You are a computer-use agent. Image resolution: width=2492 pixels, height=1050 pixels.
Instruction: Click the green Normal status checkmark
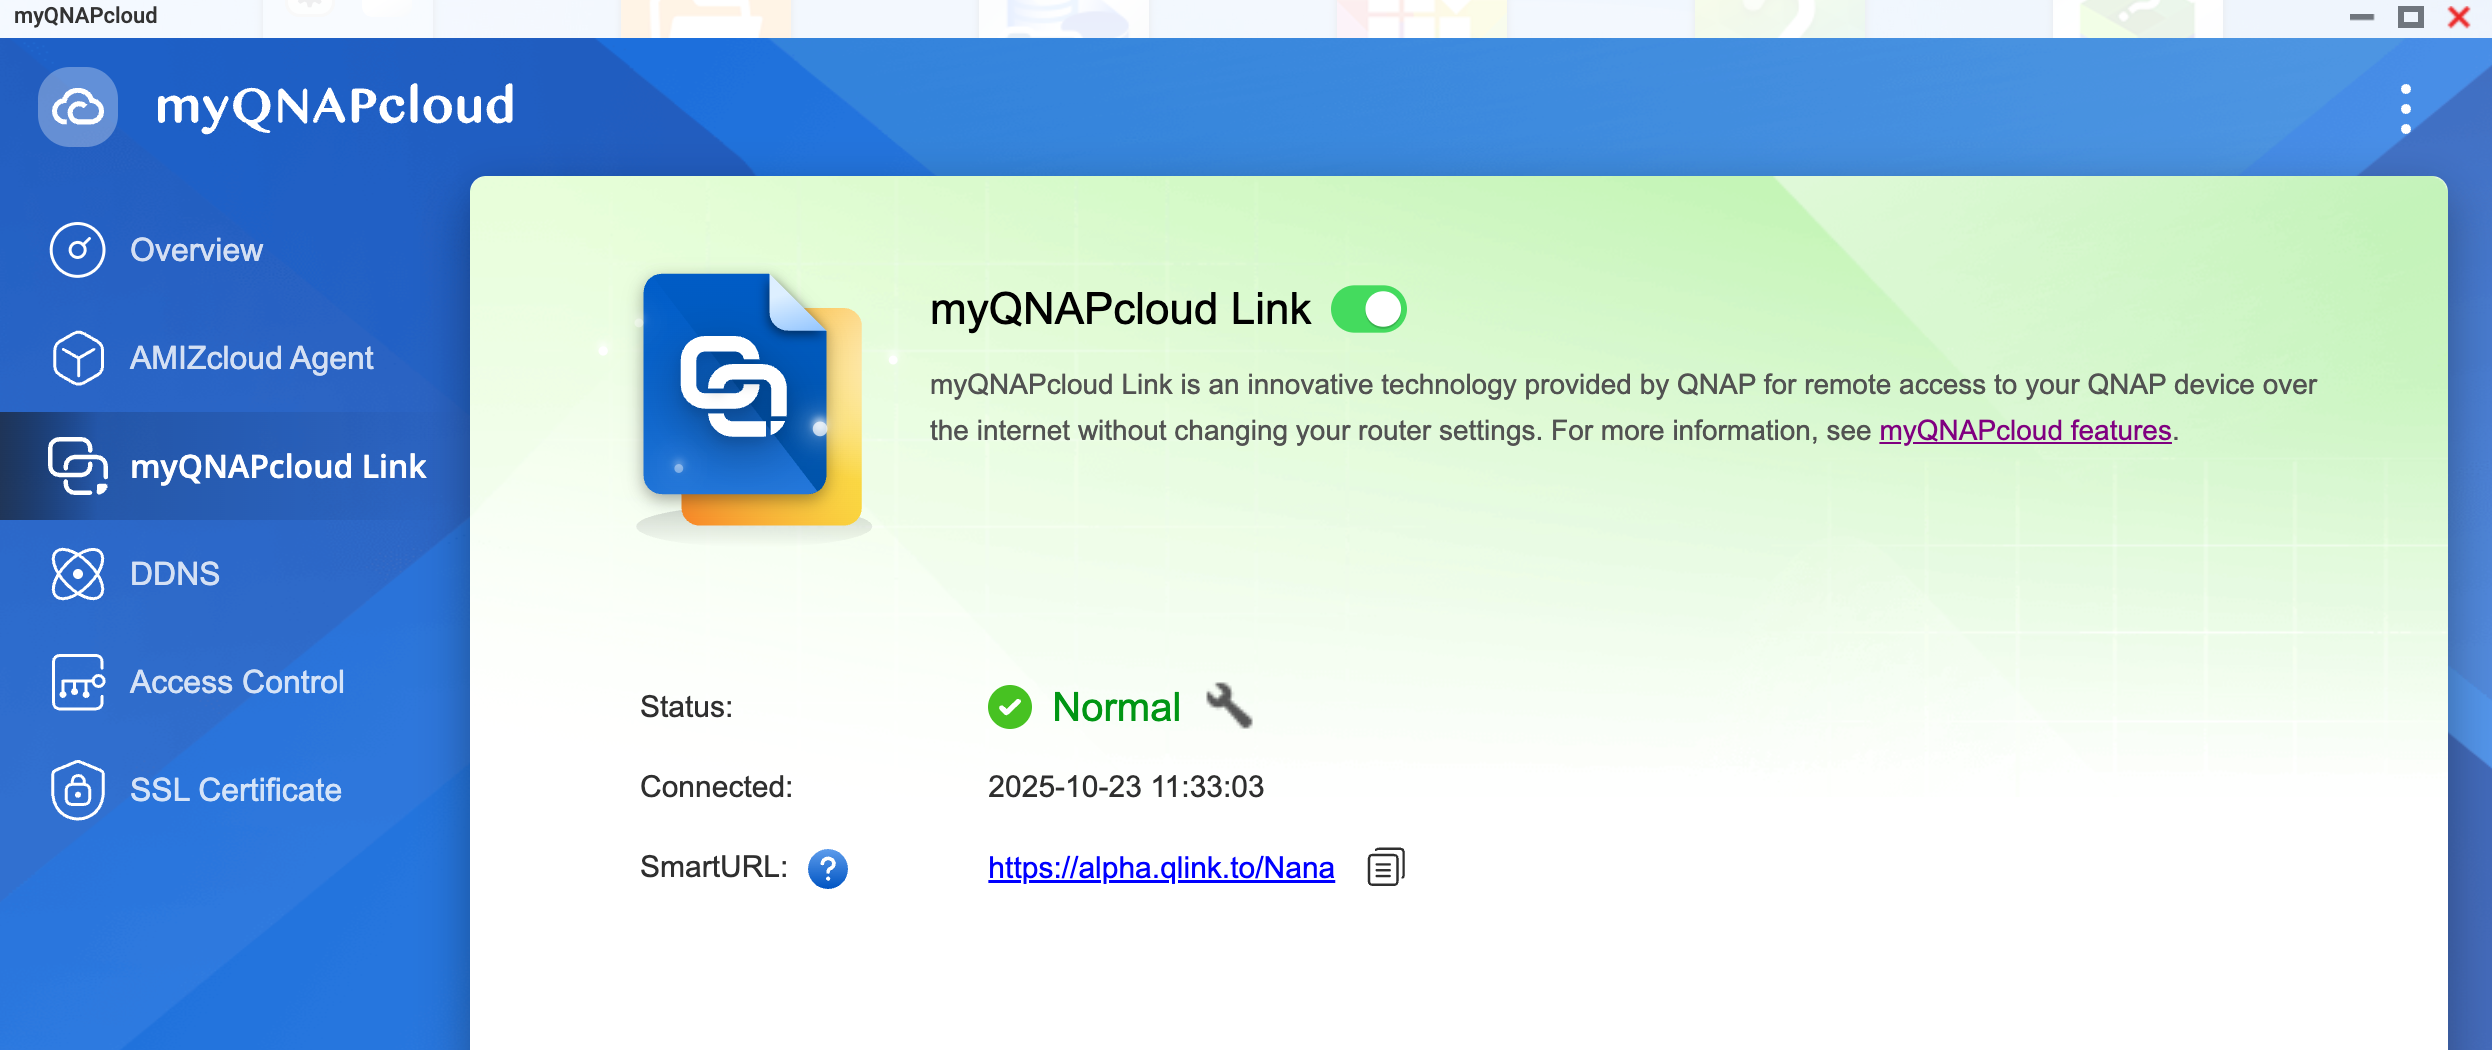point(1010,707)
